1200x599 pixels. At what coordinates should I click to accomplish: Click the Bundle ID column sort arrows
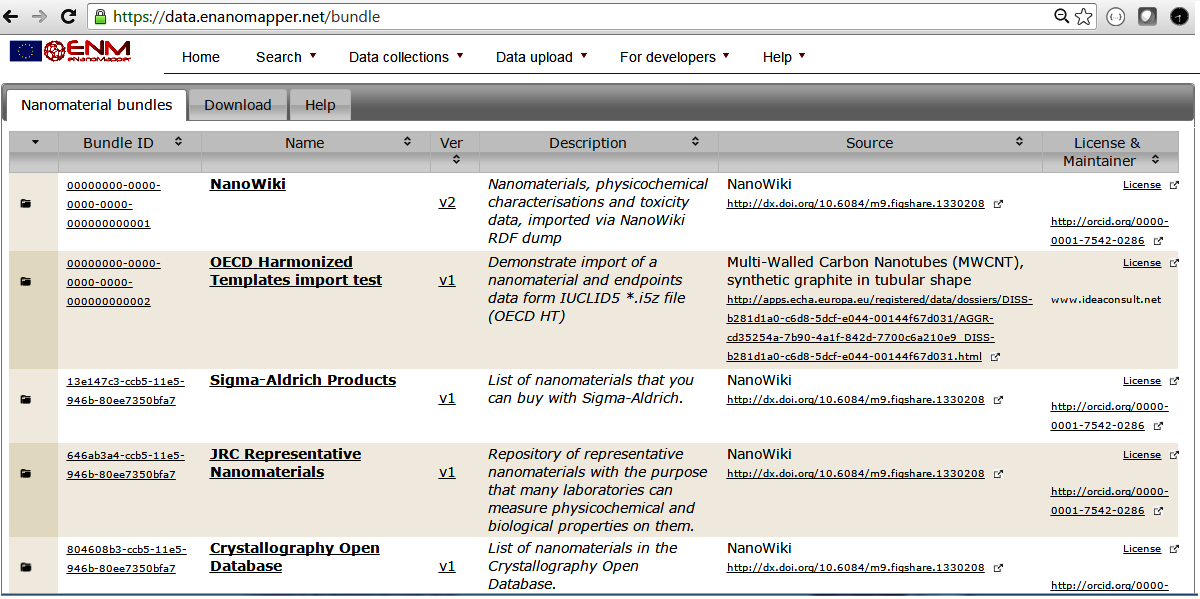point(178,142)
